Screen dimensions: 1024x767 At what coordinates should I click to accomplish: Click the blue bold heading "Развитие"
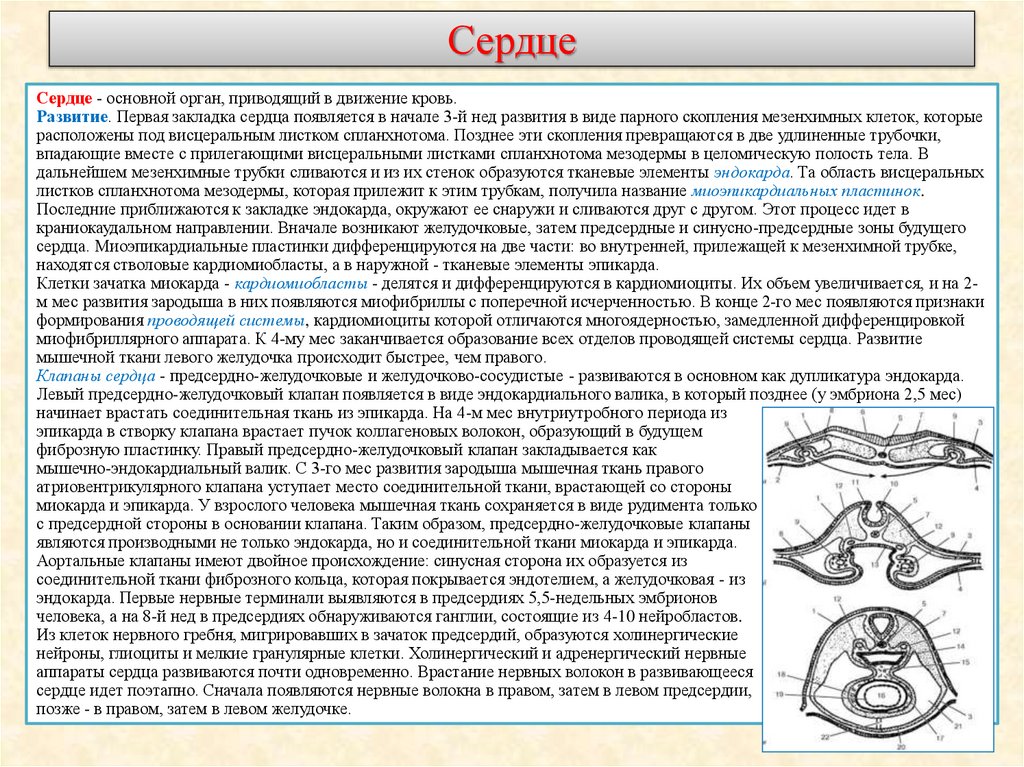click(72, 118)
